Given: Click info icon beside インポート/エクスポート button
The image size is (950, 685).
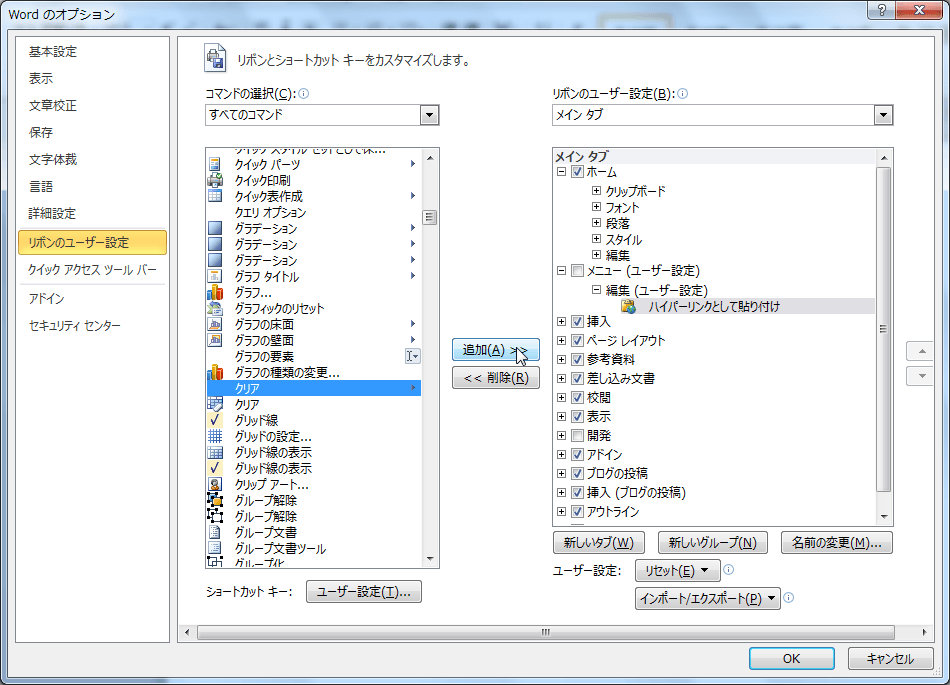Looking at the screenshot, I should point(788,598).
